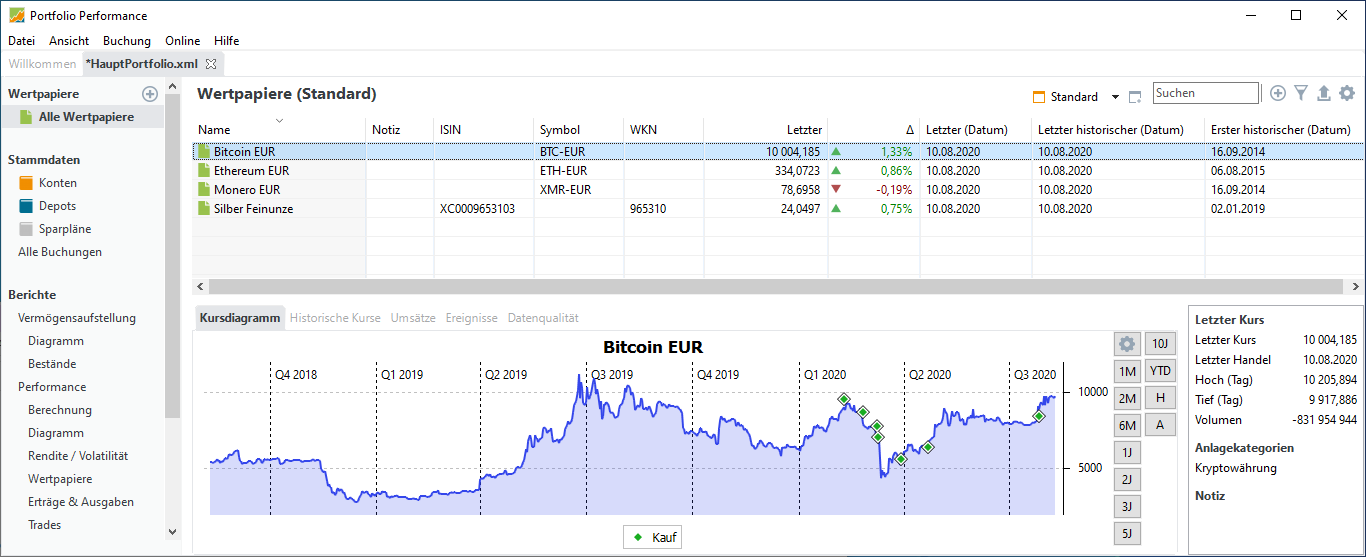Focus the Suchen search field
Viewport: 1366px width, 557px height.
tap(1205, 93)
